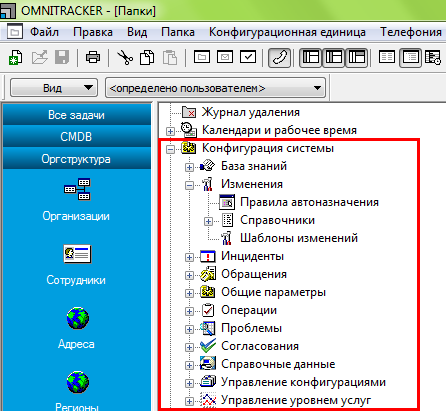446x411 pixels.
Task: Open the Файл menu
Action: click(44, 32)
